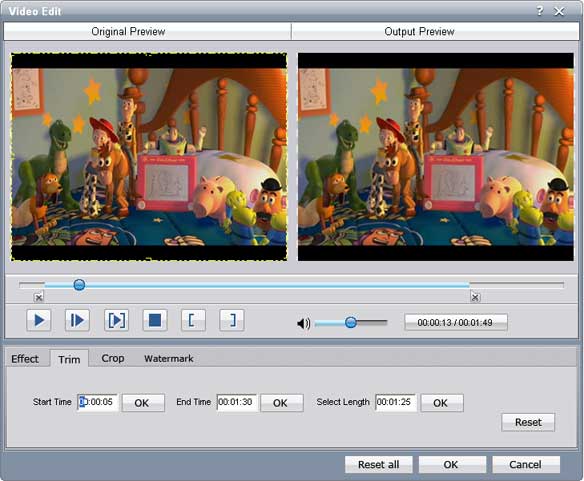584x481 pixels.
Task: Set trim start with left bracket icon
Action: (193, 320)
